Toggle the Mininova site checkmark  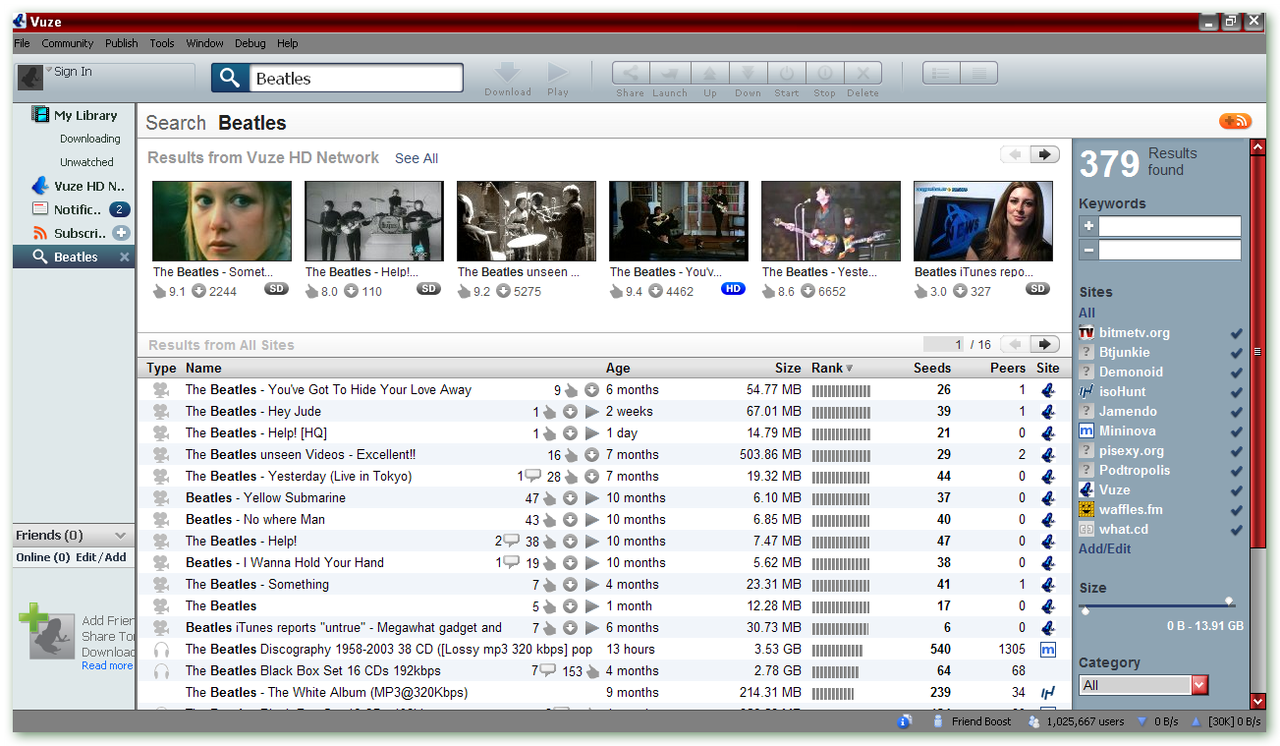(x=1236, y=431)
